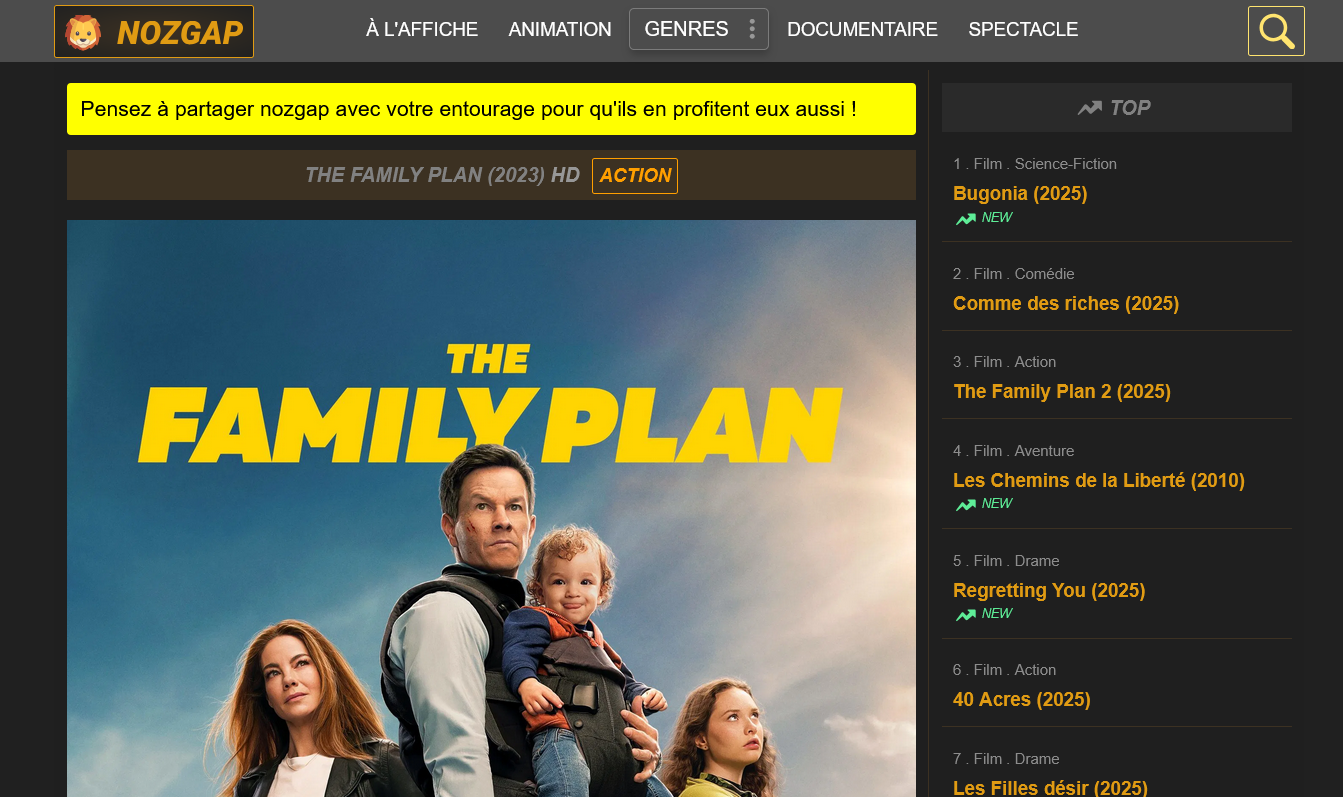Open Bugonia (2025) from top list
The height and width of the screenshot is (797, 1343).
1020,193
